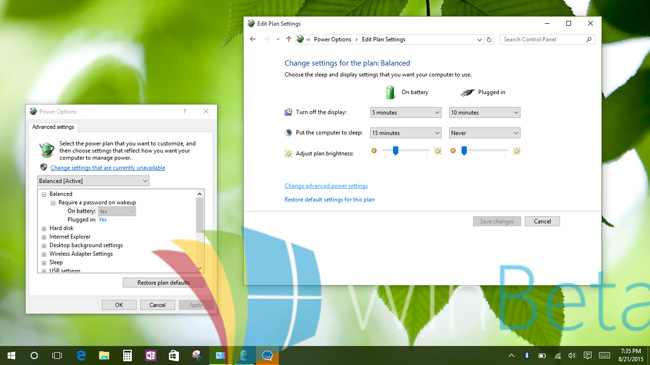
Task: Click Cancel in Power Options dialog
Action: pos(157,305)
